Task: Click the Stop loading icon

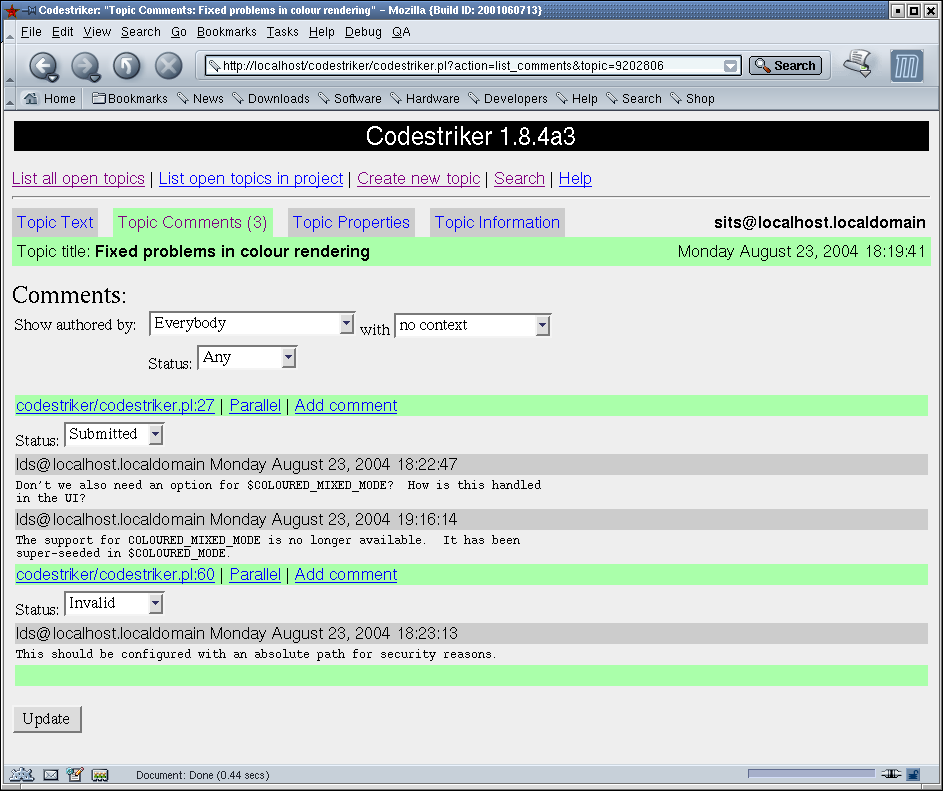Action: click(169, 66)
